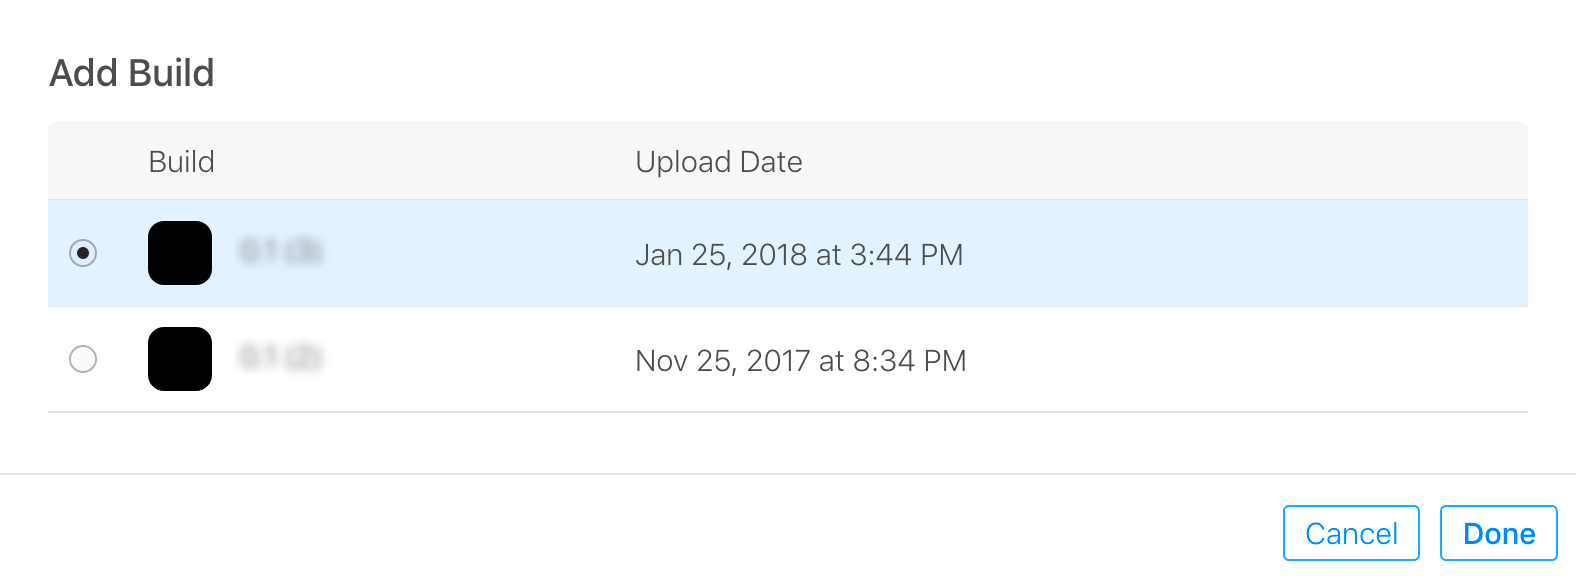Click the blank right end of the Nov 25 row
1576x578 pixels.
pyautogui.click(x=1250, y=359)
